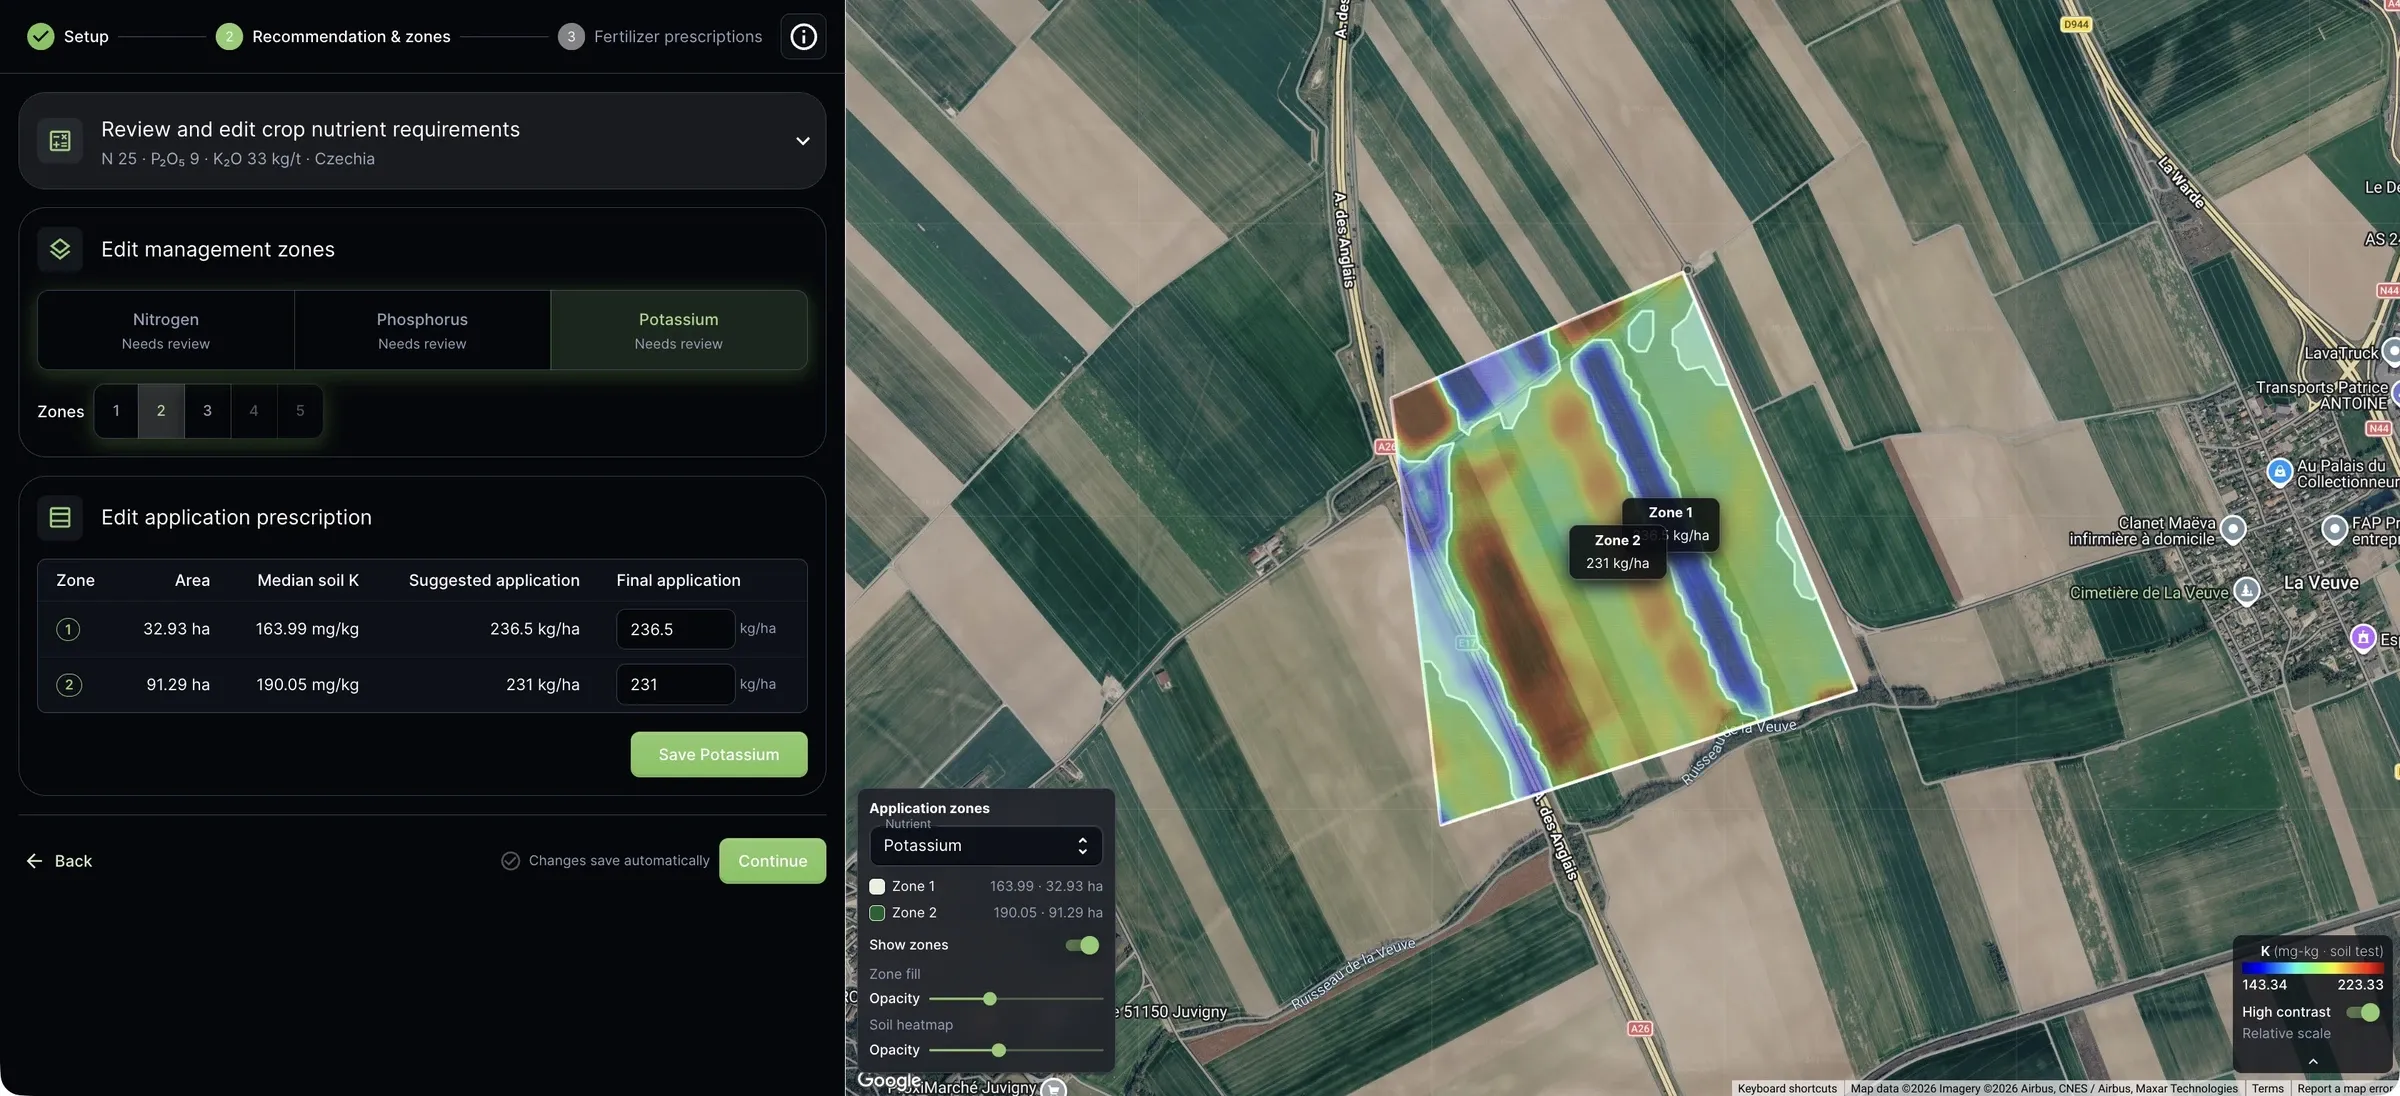Adjust Zone fill opacity slider

pos(990,999)
